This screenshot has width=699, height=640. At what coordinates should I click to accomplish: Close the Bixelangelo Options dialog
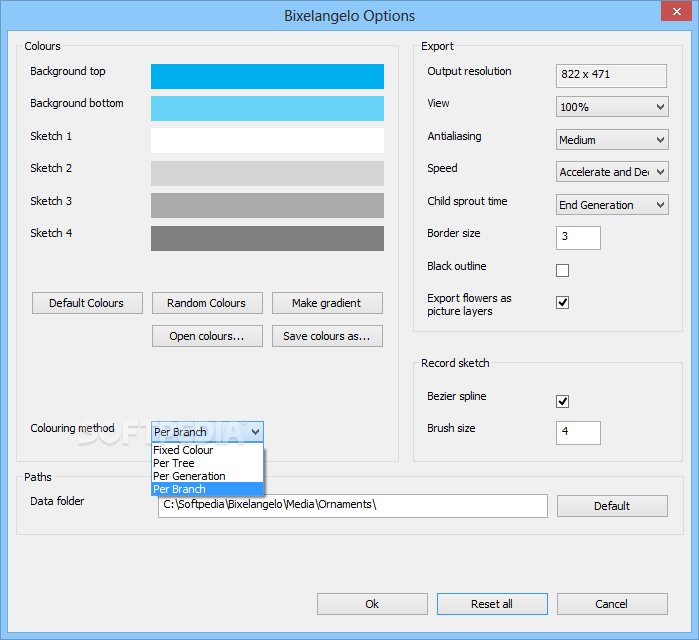pyautogui.click(x=676, y=11)
